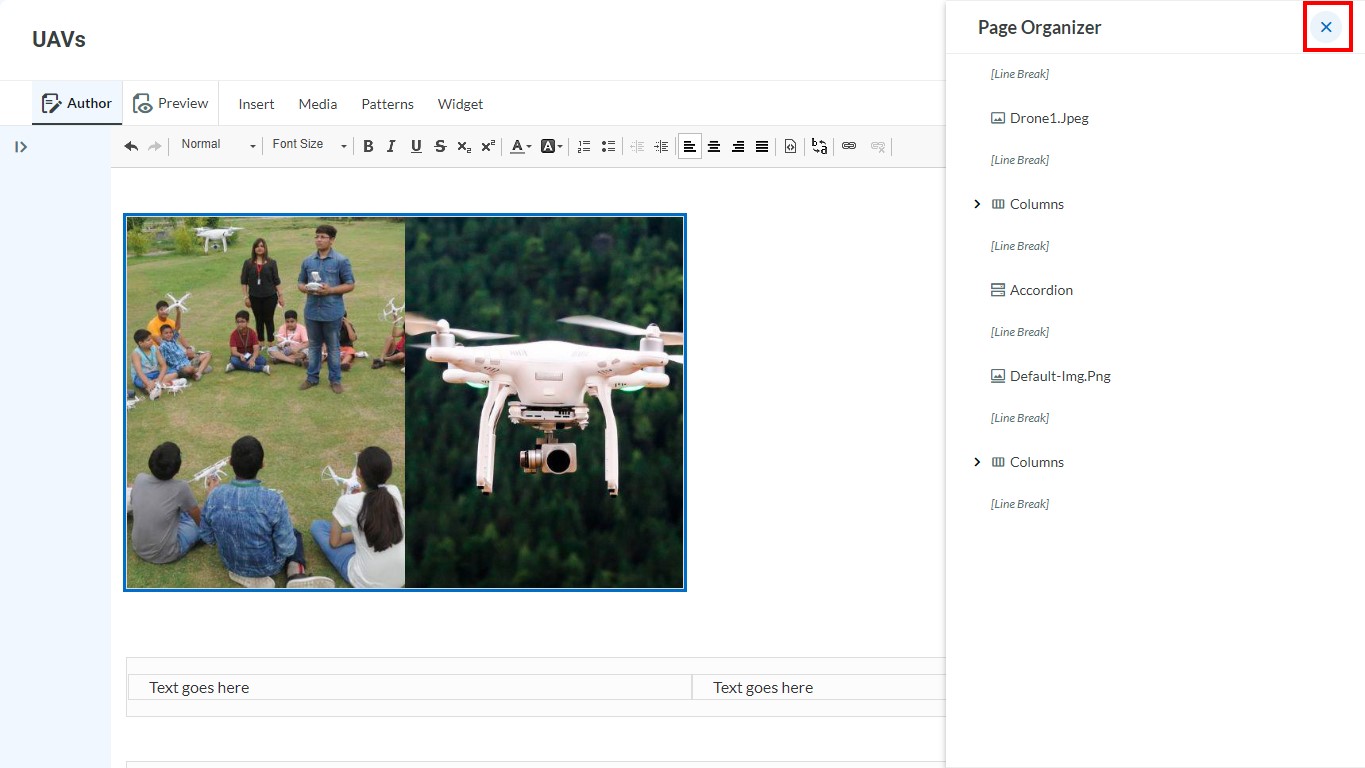The height and width of the screenshot is (768, 1365).
Task: Expand the second Columns item below Default-Img.Png
Action: (x=977, y=462)
